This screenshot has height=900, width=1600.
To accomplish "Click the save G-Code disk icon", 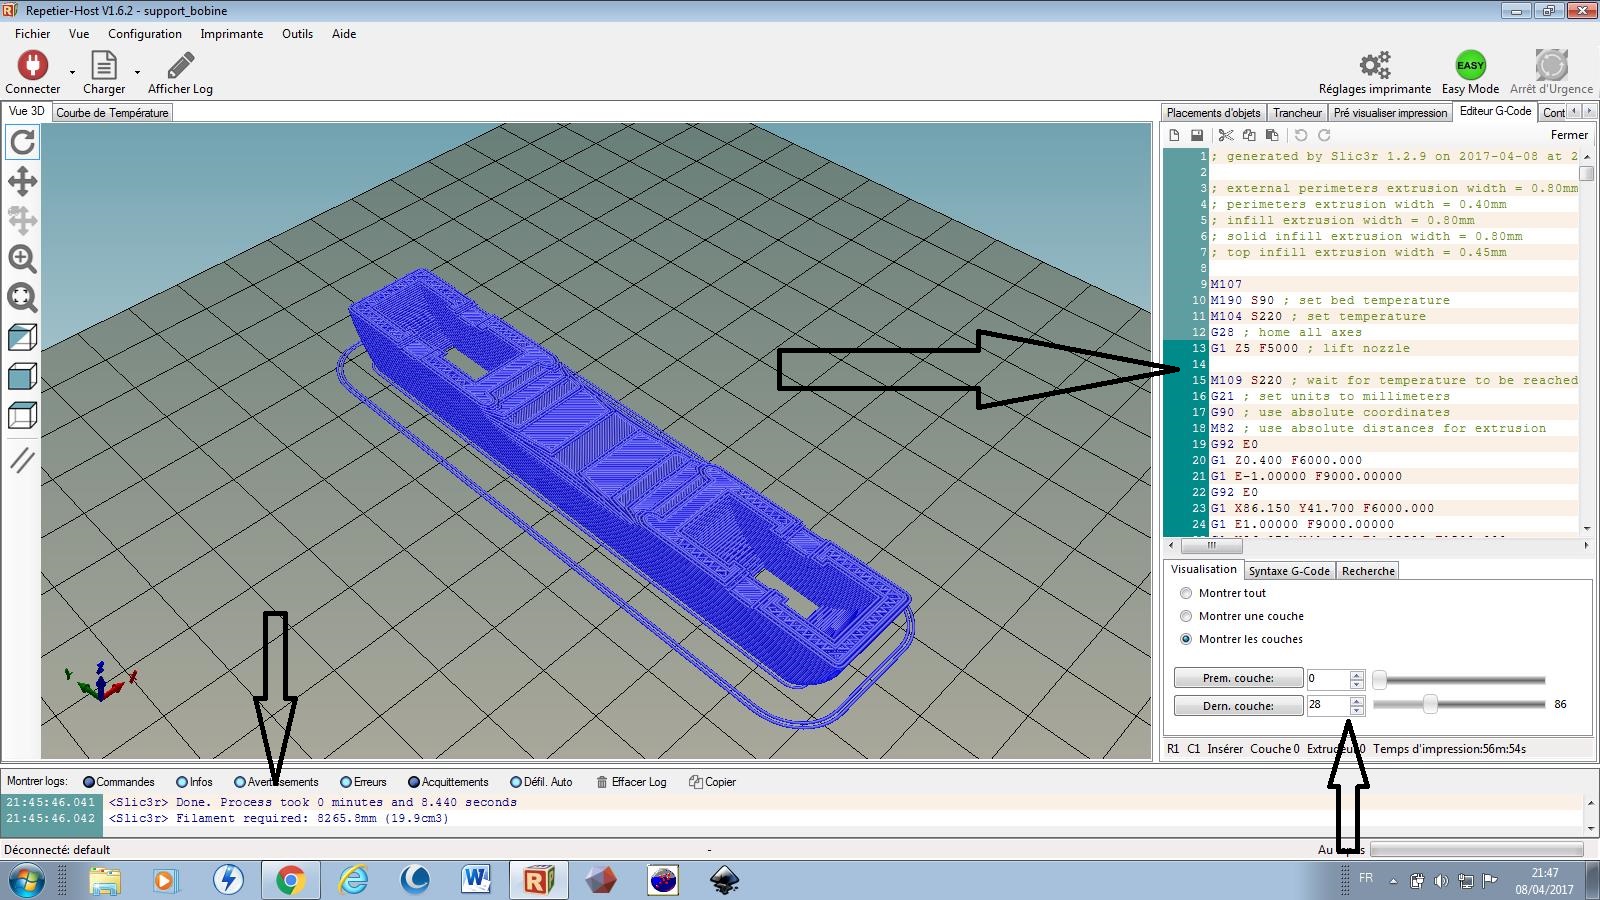I will [x=1196, y=135].
